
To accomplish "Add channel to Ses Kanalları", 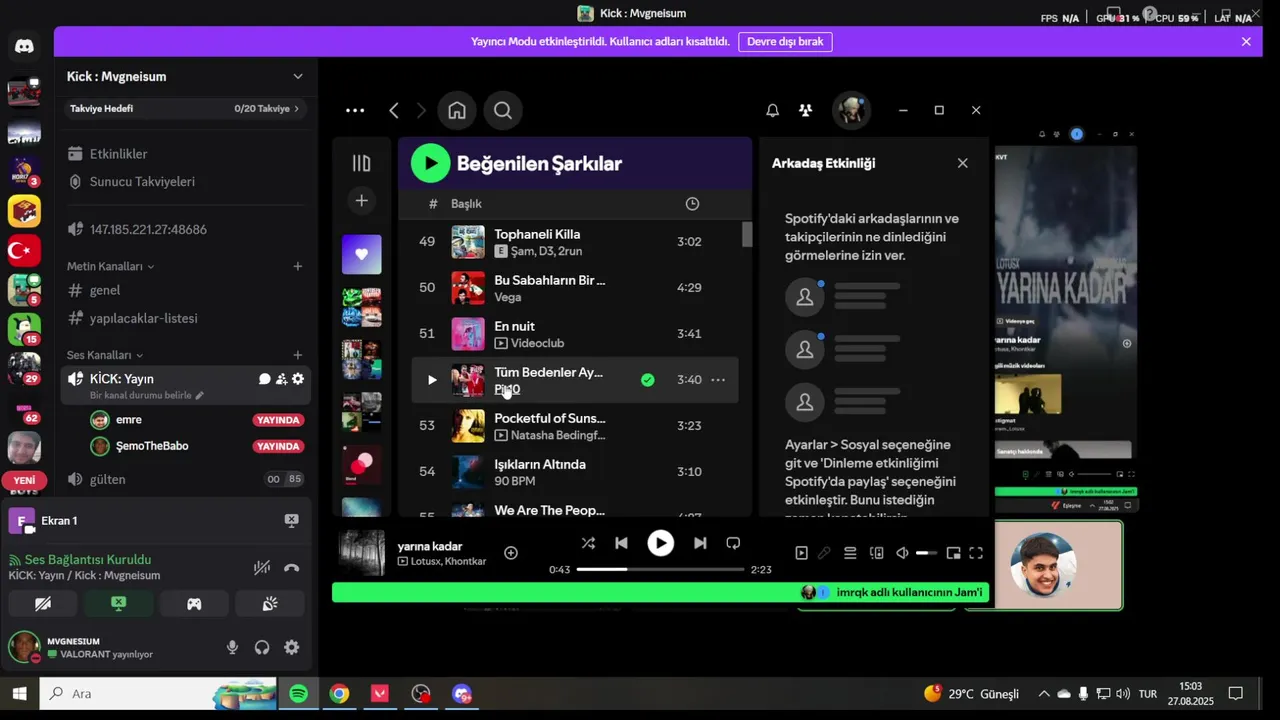I will coord(297,355).
